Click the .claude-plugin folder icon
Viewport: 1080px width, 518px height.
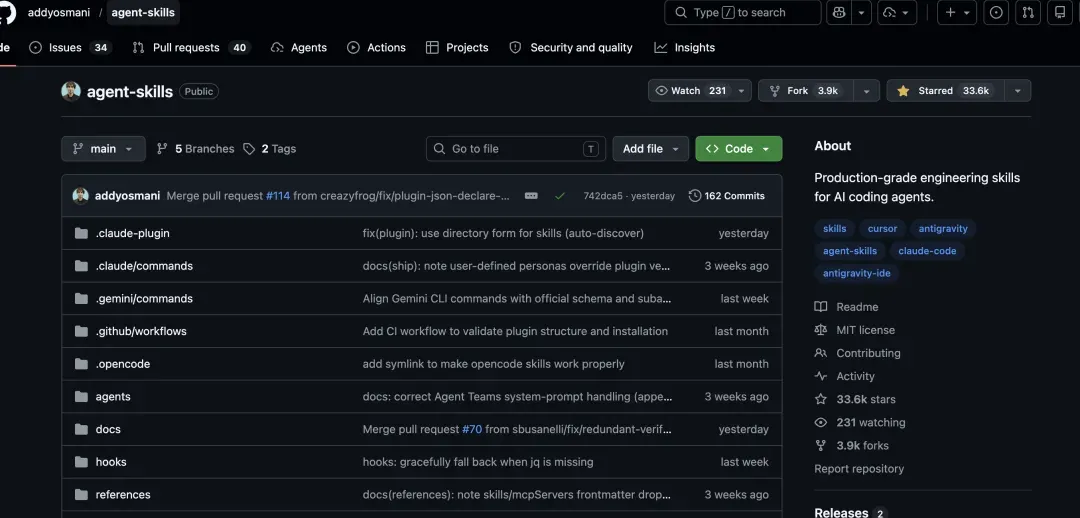tap(81, 234)
